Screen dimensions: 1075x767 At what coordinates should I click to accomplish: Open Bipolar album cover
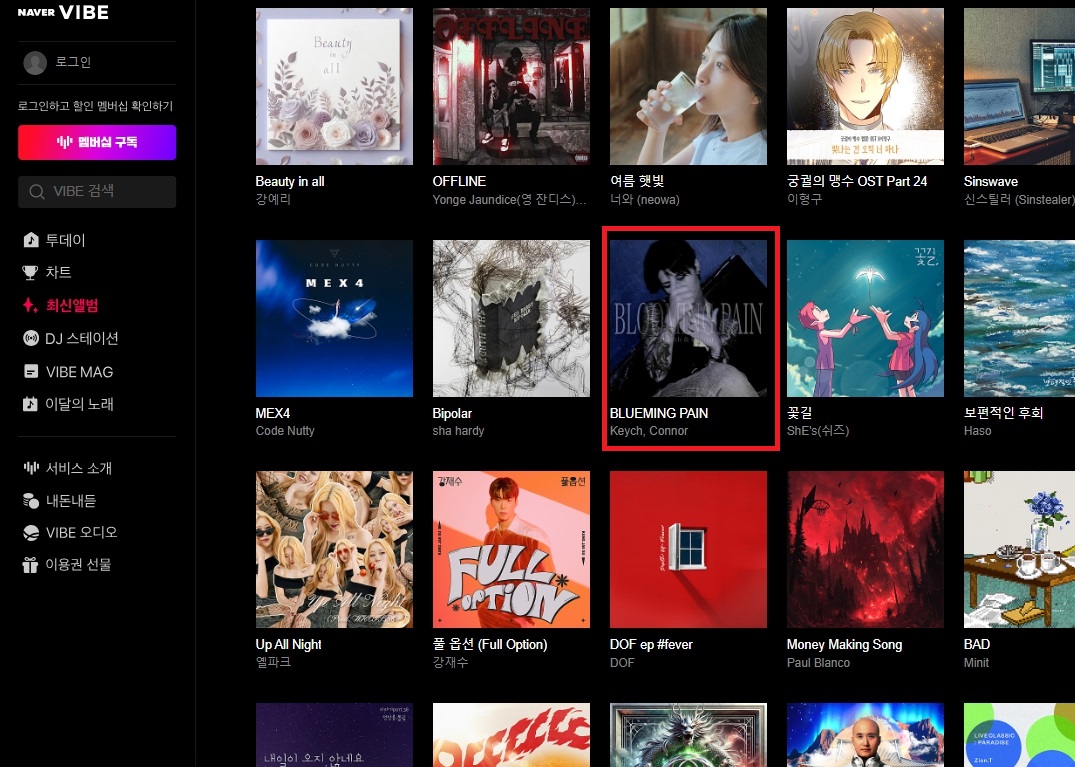point(511,318)
